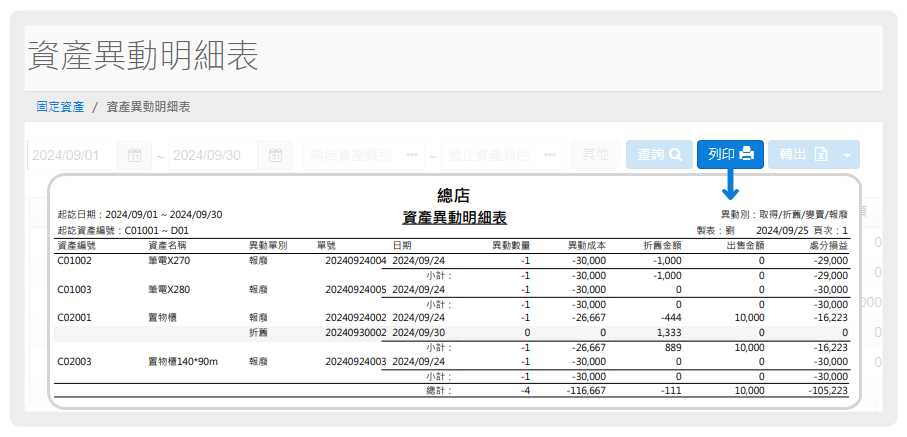Expand the 轉出 dropdown arrow
The width and height of the screenshot is (907, 437).
point(847,155)
